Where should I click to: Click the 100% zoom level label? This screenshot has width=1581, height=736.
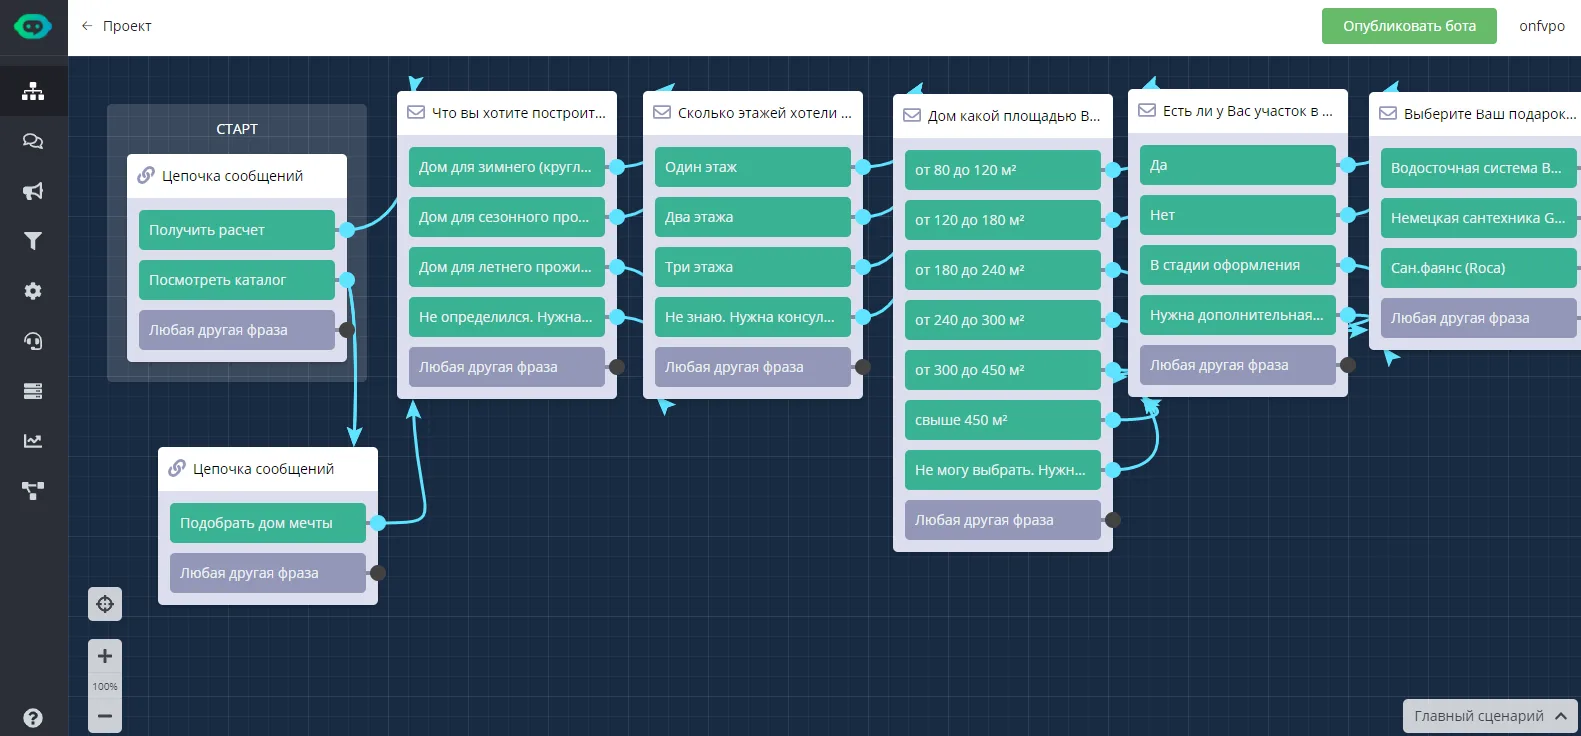105,686
